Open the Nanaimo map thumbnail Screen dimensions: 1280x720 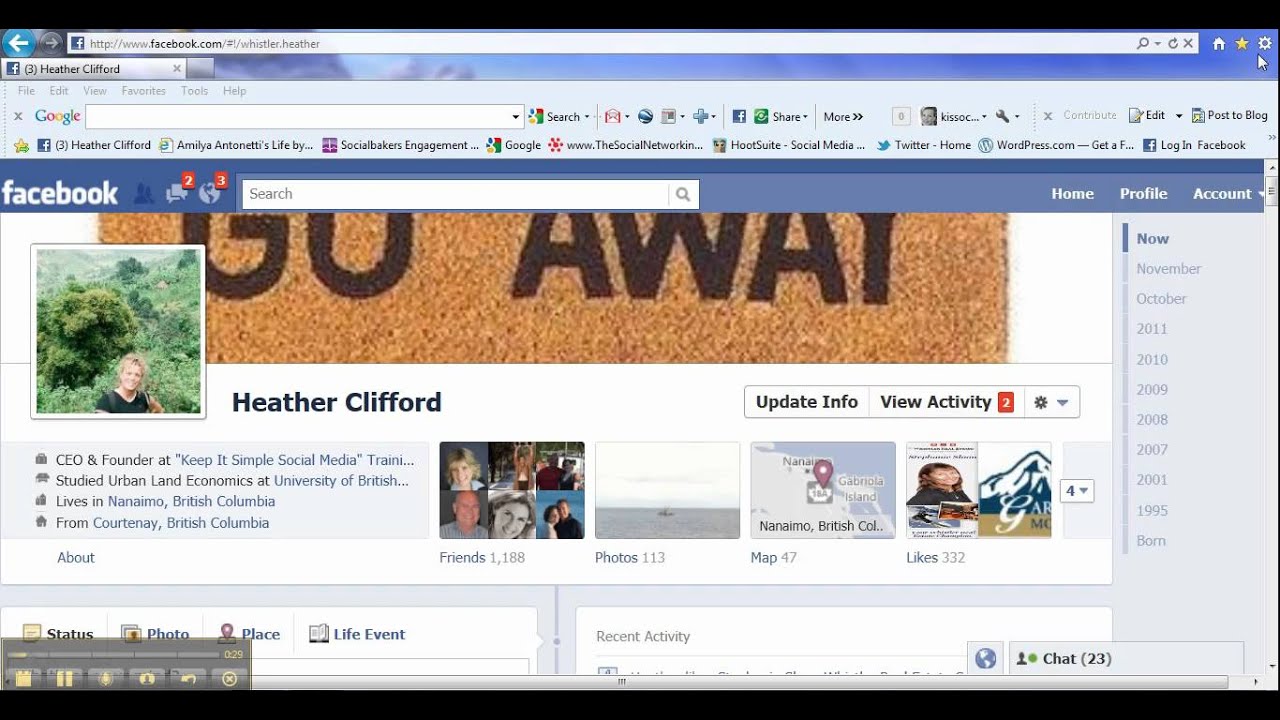coord(823,490)
